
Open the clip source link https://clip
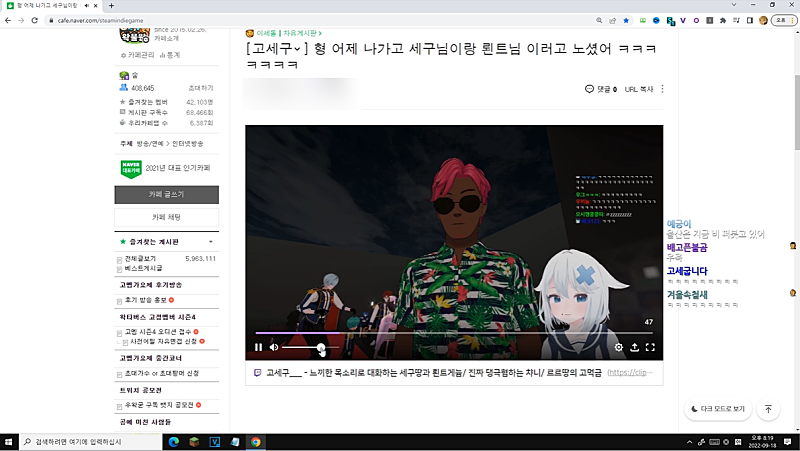[x=630, y=372]
